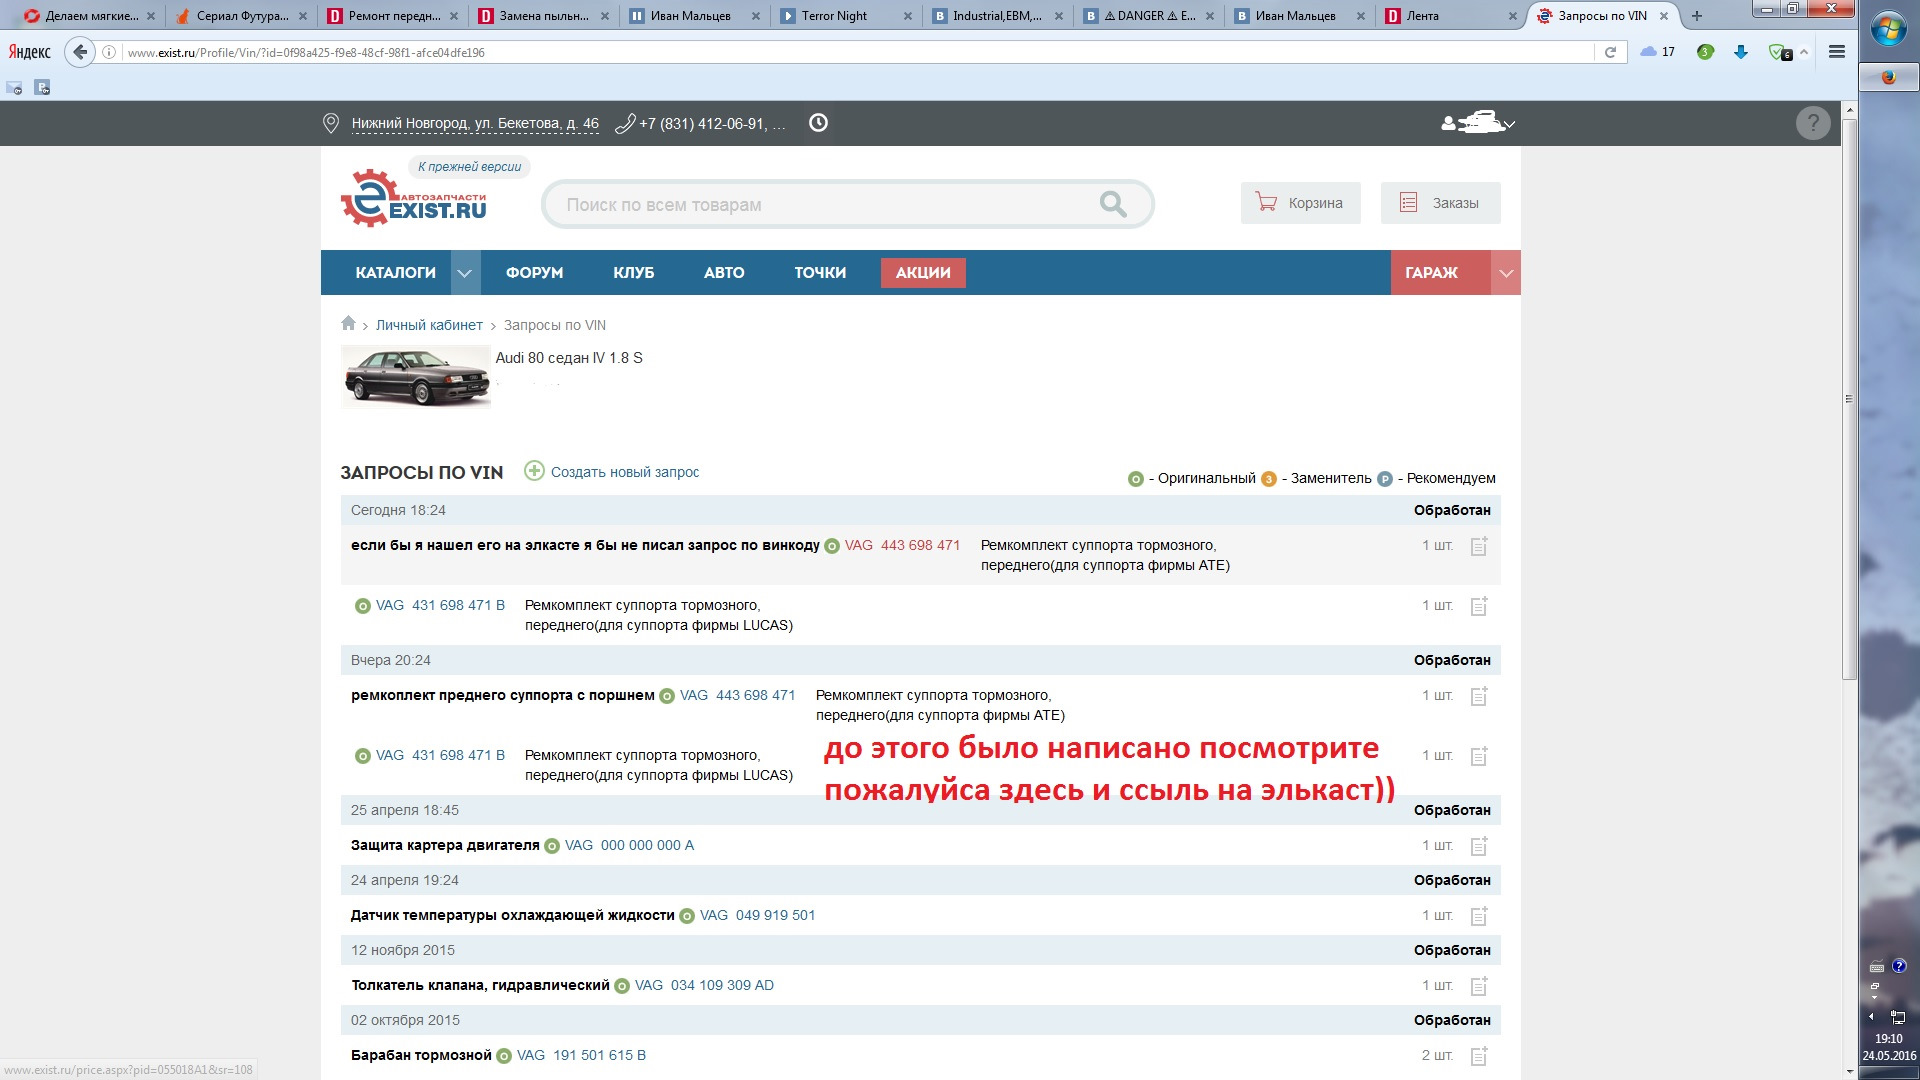Open working hours clock icon
Screen dimensions: 1920x1080
[818, 123]
